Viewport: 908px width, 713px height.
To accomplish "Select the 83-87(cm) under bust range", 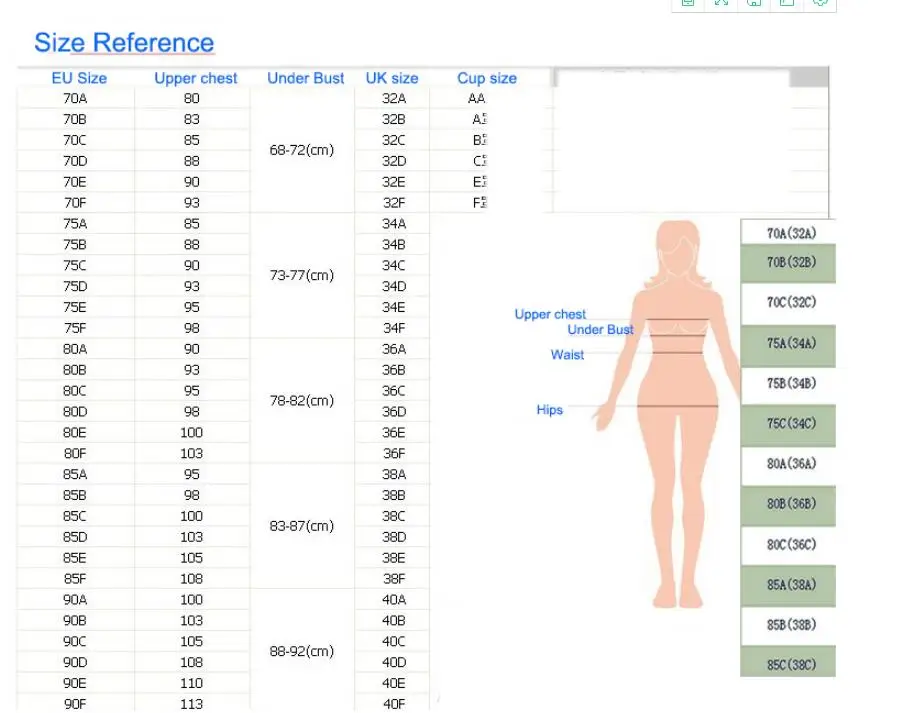I will [302, 526].
